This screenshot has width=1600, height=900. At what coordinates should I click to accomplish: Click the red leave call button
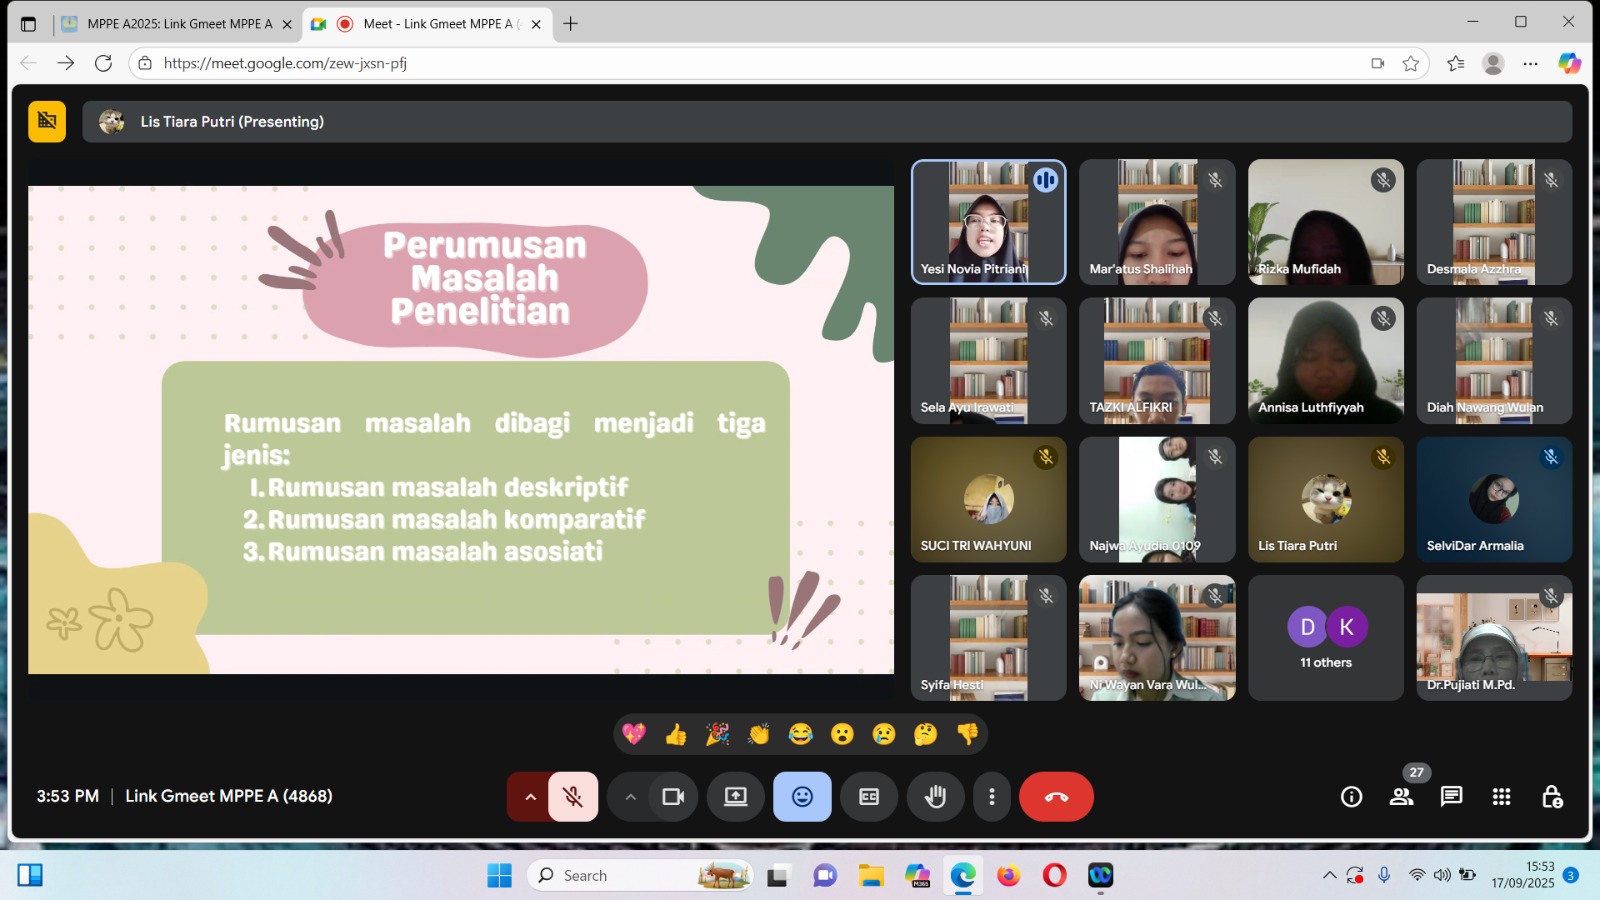1056,797
